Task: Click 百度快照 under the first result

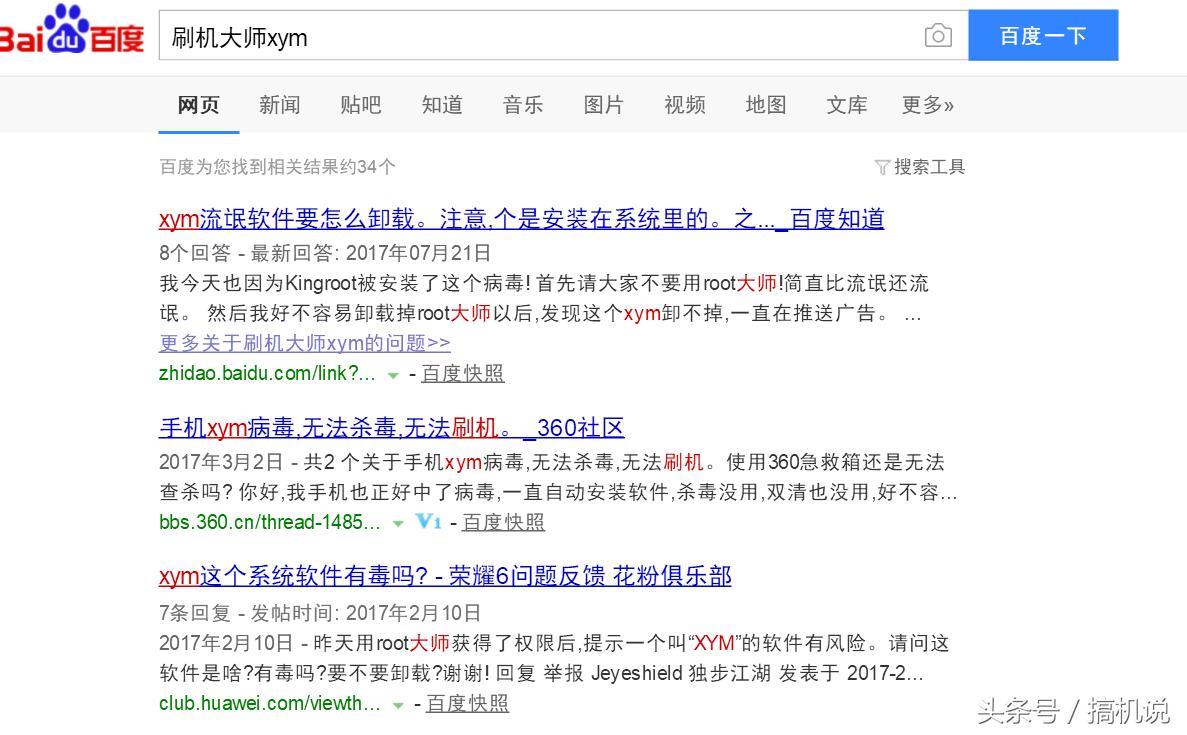Action: coord(462,373)
